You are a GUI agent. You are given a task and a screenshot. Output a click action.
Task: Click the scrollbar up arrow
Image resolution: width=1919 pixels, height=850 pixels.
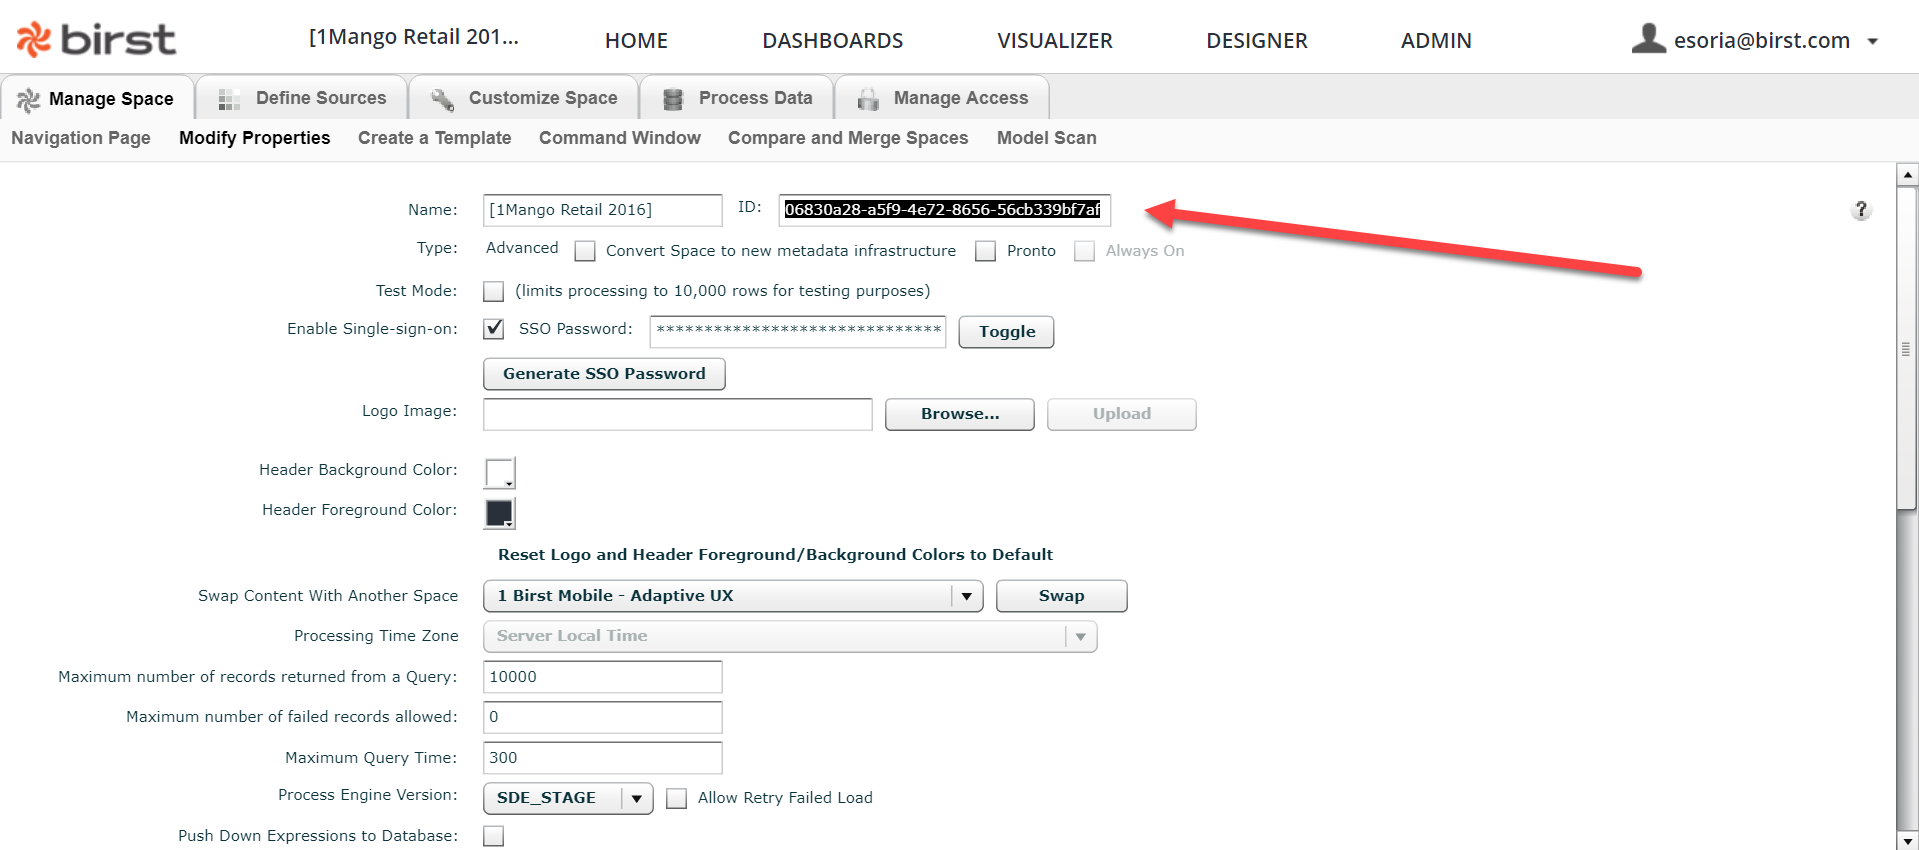(1907, 174)
